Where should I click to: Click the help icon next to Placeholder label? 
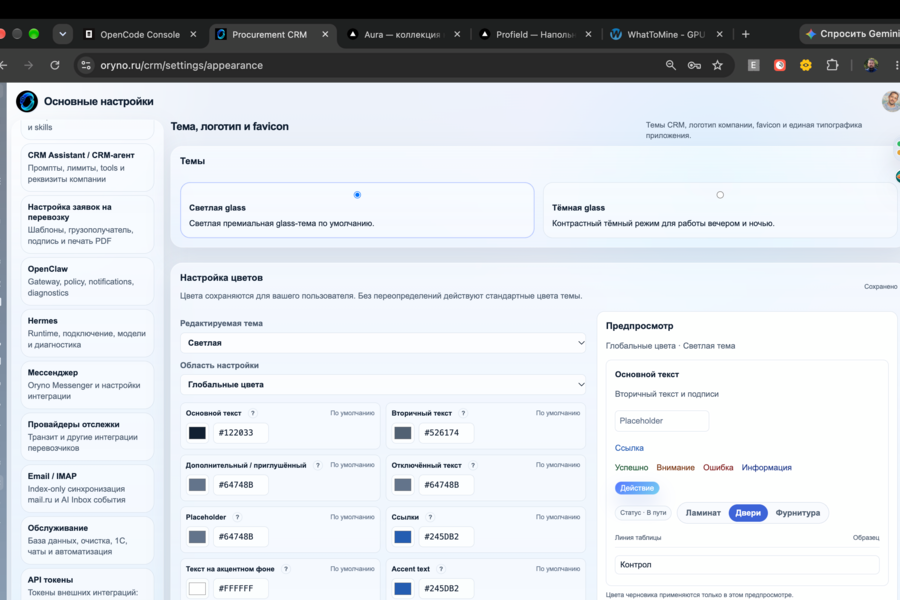[237, 517]
